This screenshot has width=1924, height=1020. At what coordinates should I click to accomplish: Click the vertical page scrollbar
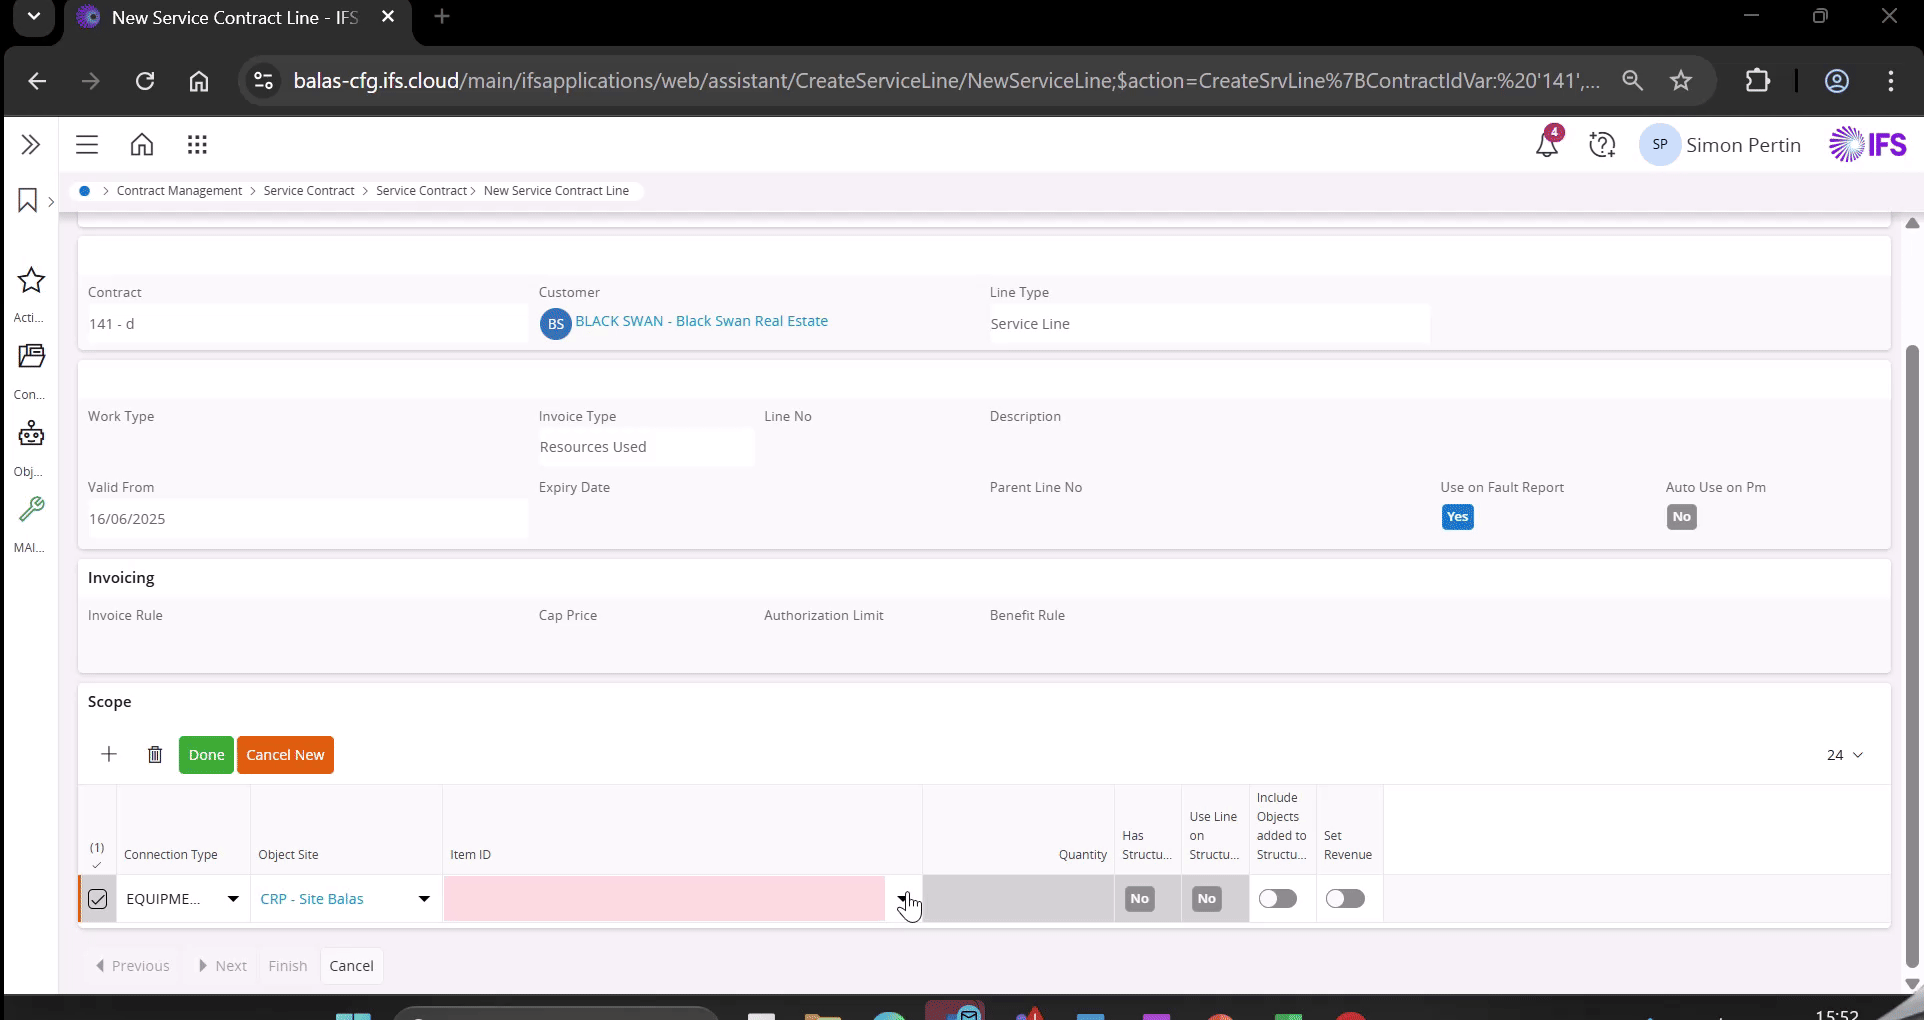coord(1912,655)
